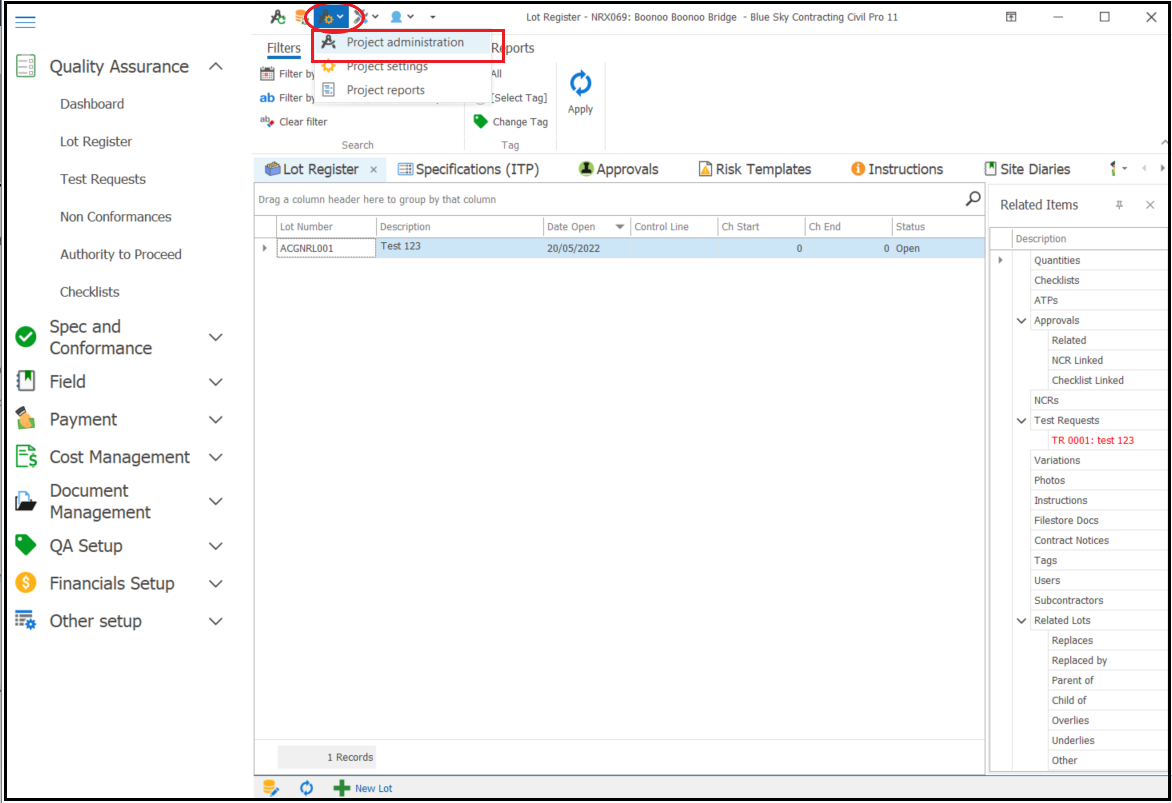Open the Date Open column sort arrow

pos(619,227)
